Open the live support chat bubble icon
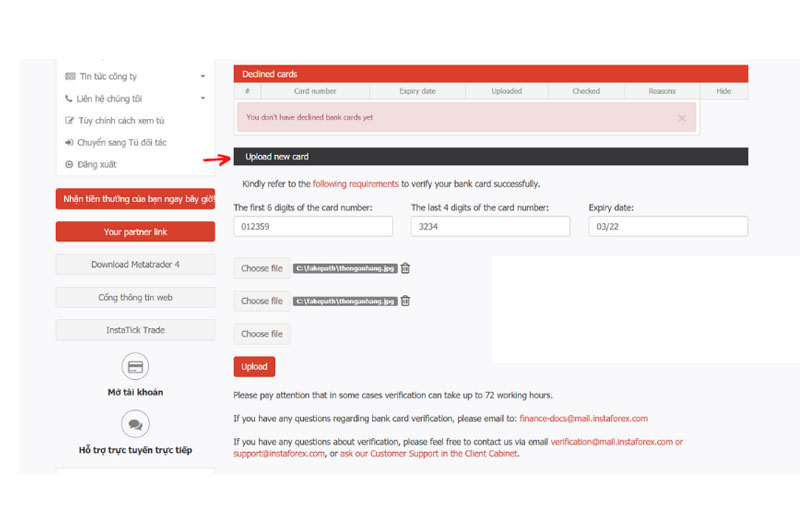Viewport: 800px width, 522px height. [135, 424]
